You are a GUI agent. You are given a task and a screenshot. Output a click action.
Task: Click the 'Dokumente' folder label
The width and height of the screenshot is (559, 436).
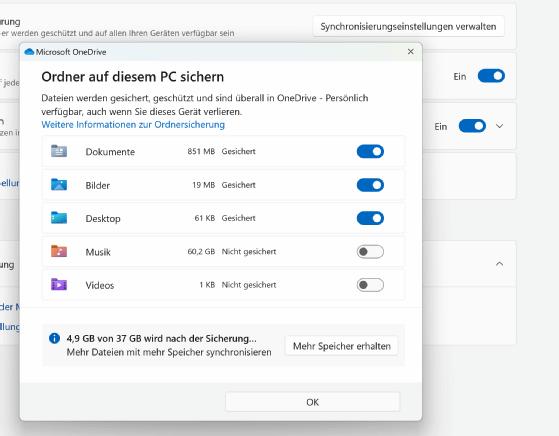(110, 152)
